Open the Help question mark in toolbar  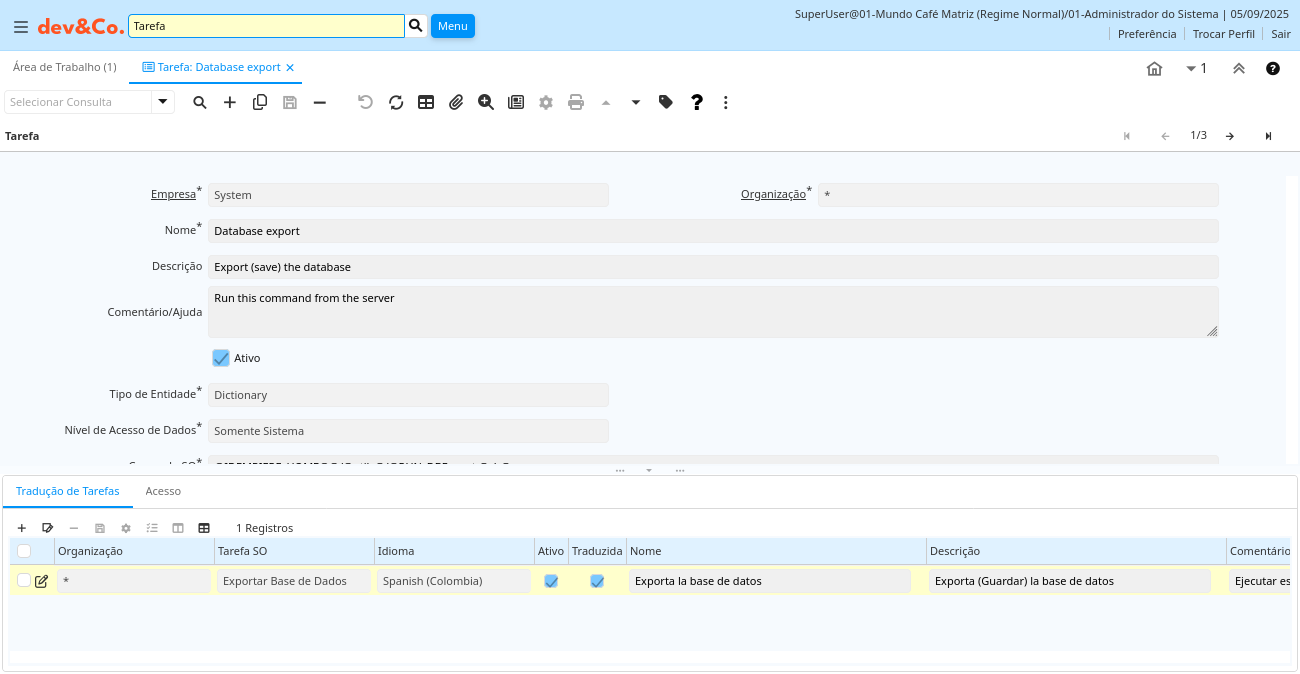(x=697, y=102)
